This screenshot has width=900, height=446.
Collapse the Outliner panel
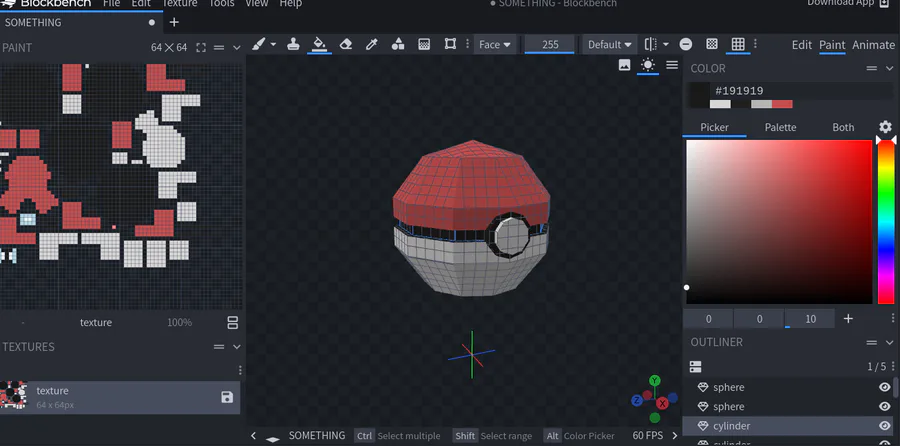pyautogui.click(x=889, y=343)
